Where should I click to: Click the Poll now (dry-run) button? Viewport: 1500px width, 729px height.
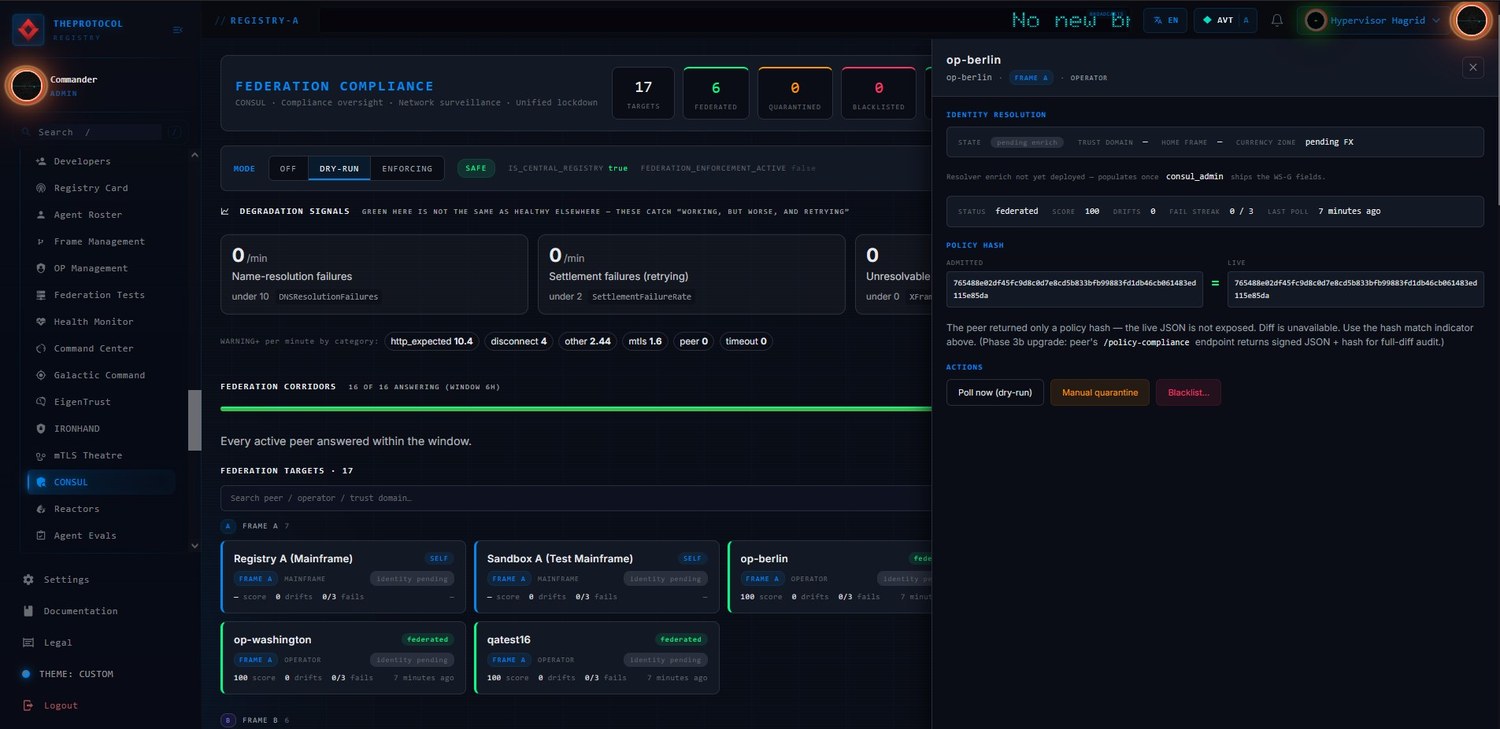pos(995,392)
